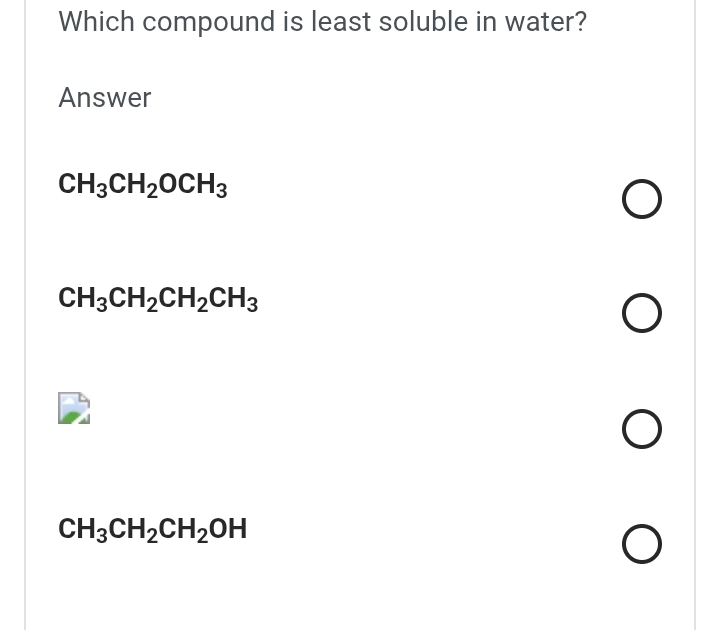This screenshot has width=720, height=630.
Task: Select the CH3CH2OCH3 radio button
Action: (x=641, y=199)
